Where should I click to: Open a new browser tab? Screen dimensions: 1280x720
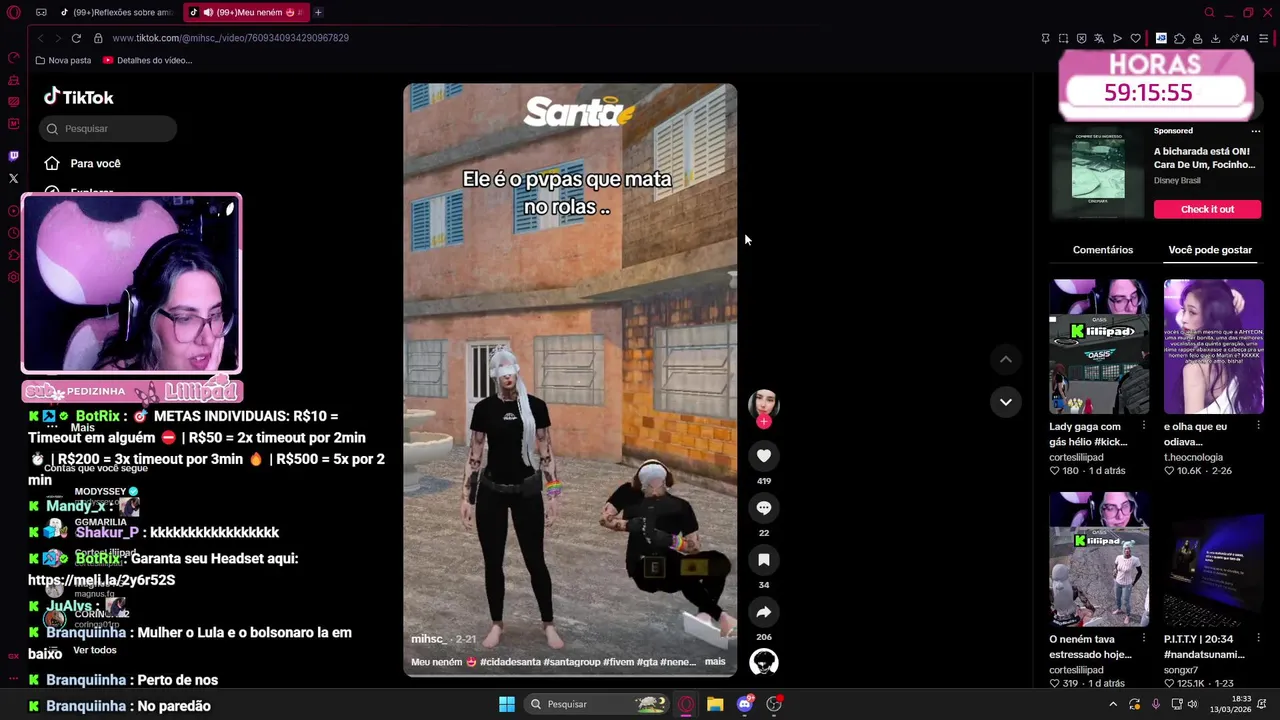[x=318, y=12]
